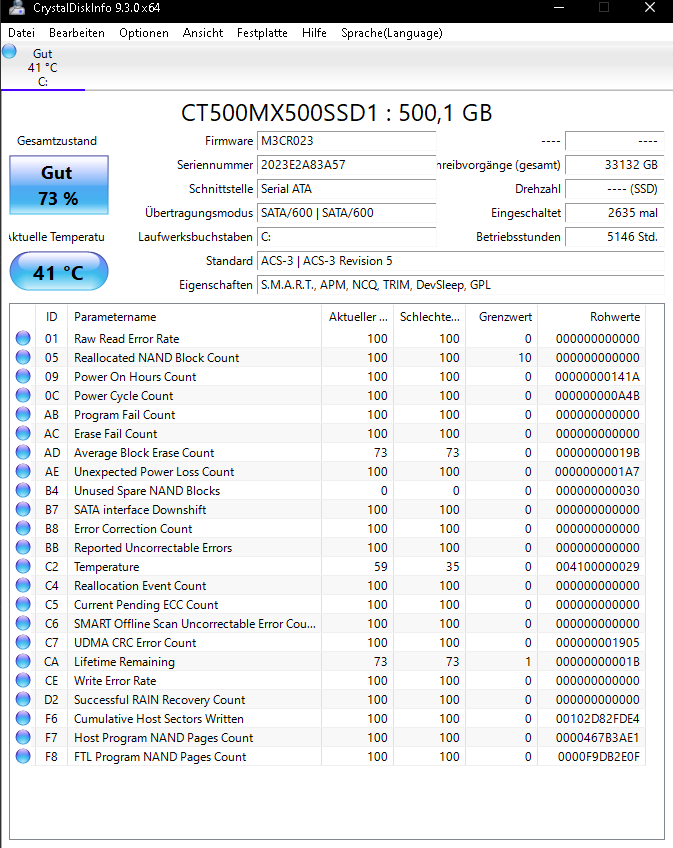
Task: Click the ID column header
Action: [51, 317]
